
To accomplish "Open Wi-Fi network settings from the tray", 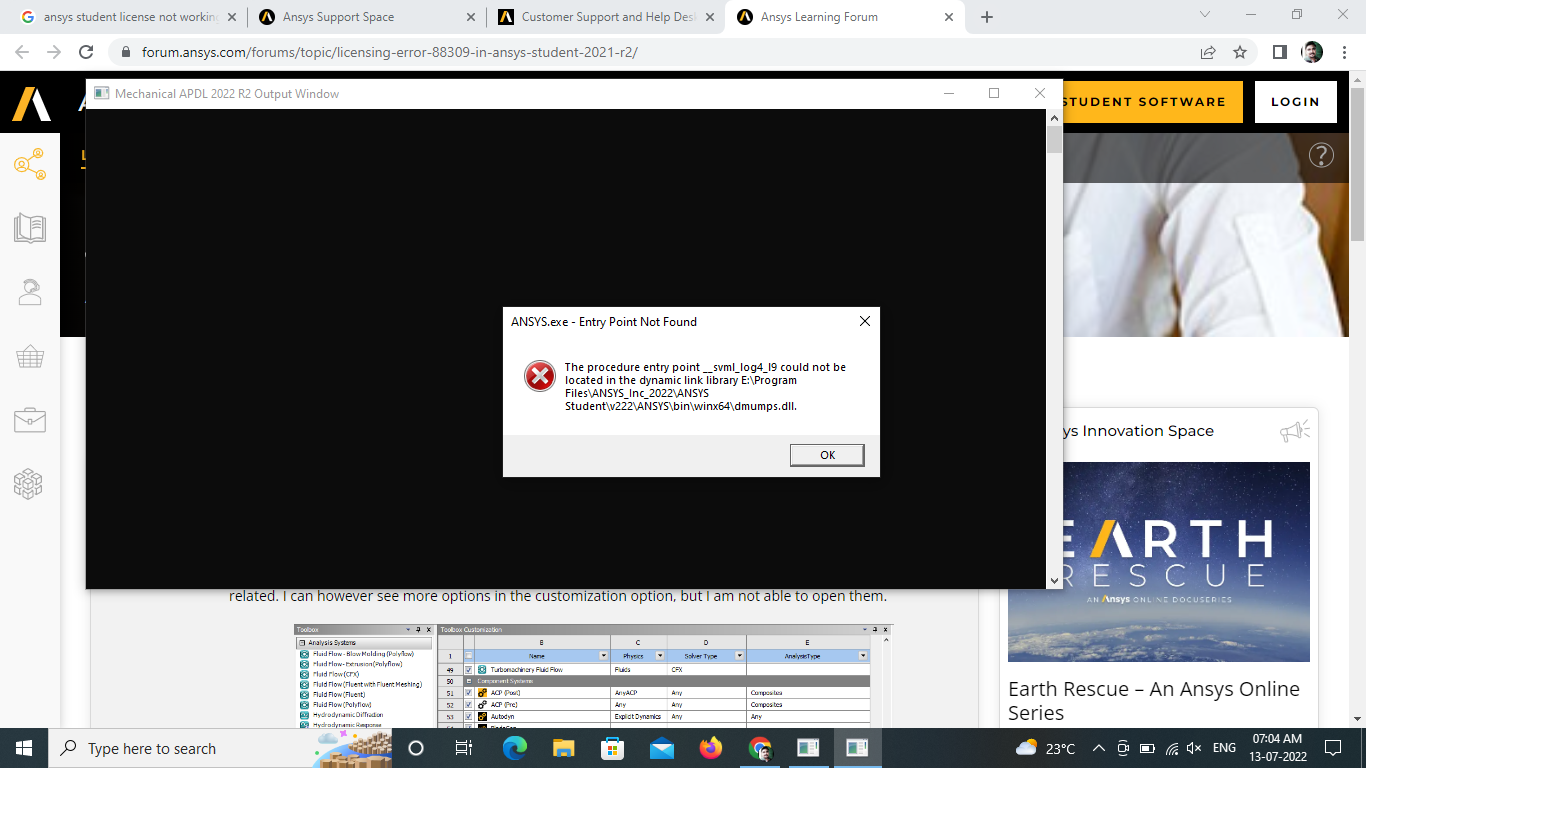I will point(1171,748).
